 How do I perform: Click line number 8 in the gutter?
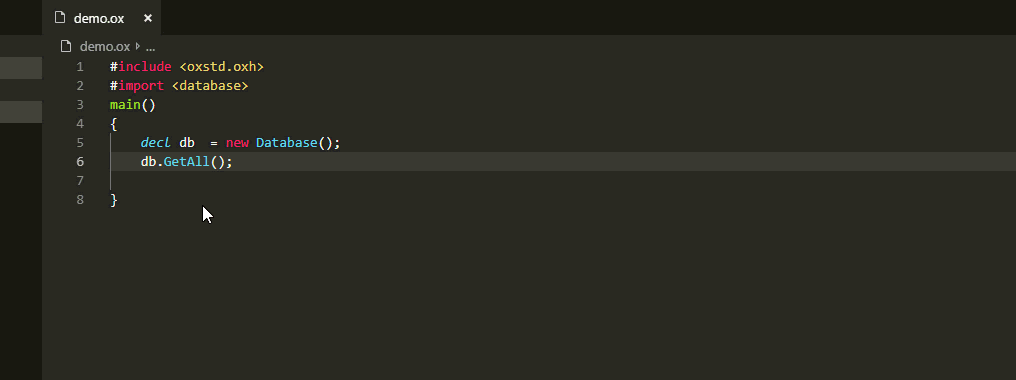[80, 200]
